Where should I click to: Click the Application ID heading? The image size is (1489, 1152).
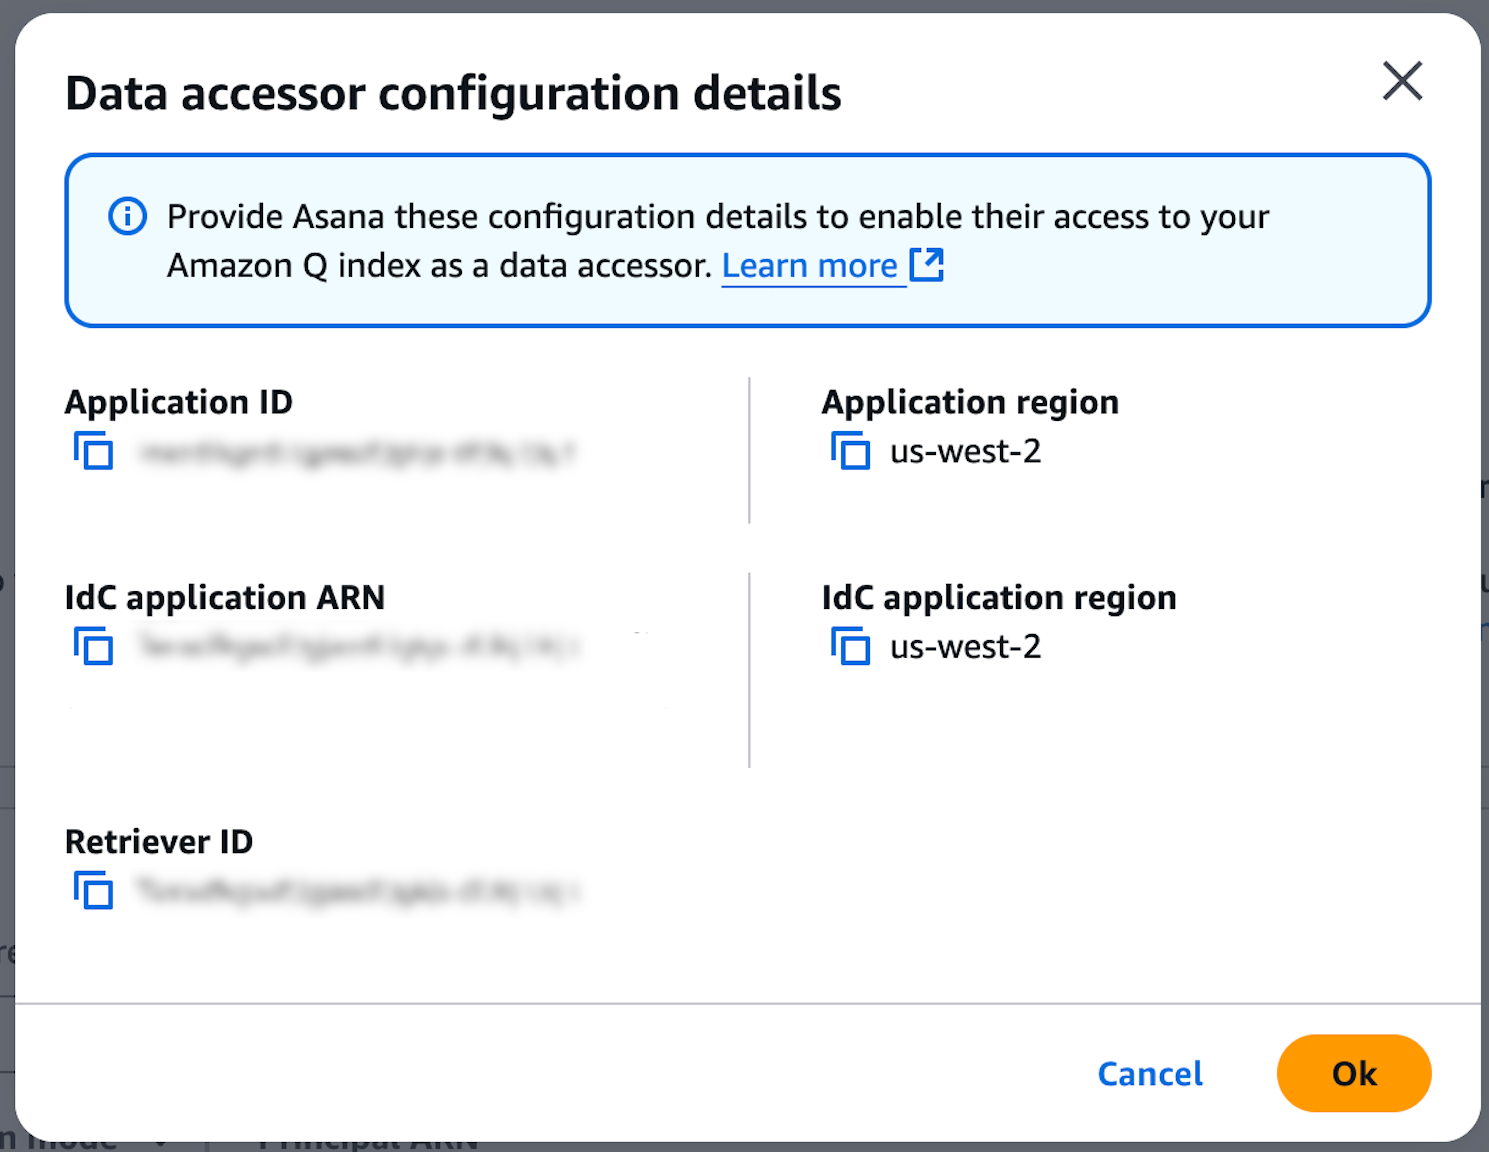179,402
